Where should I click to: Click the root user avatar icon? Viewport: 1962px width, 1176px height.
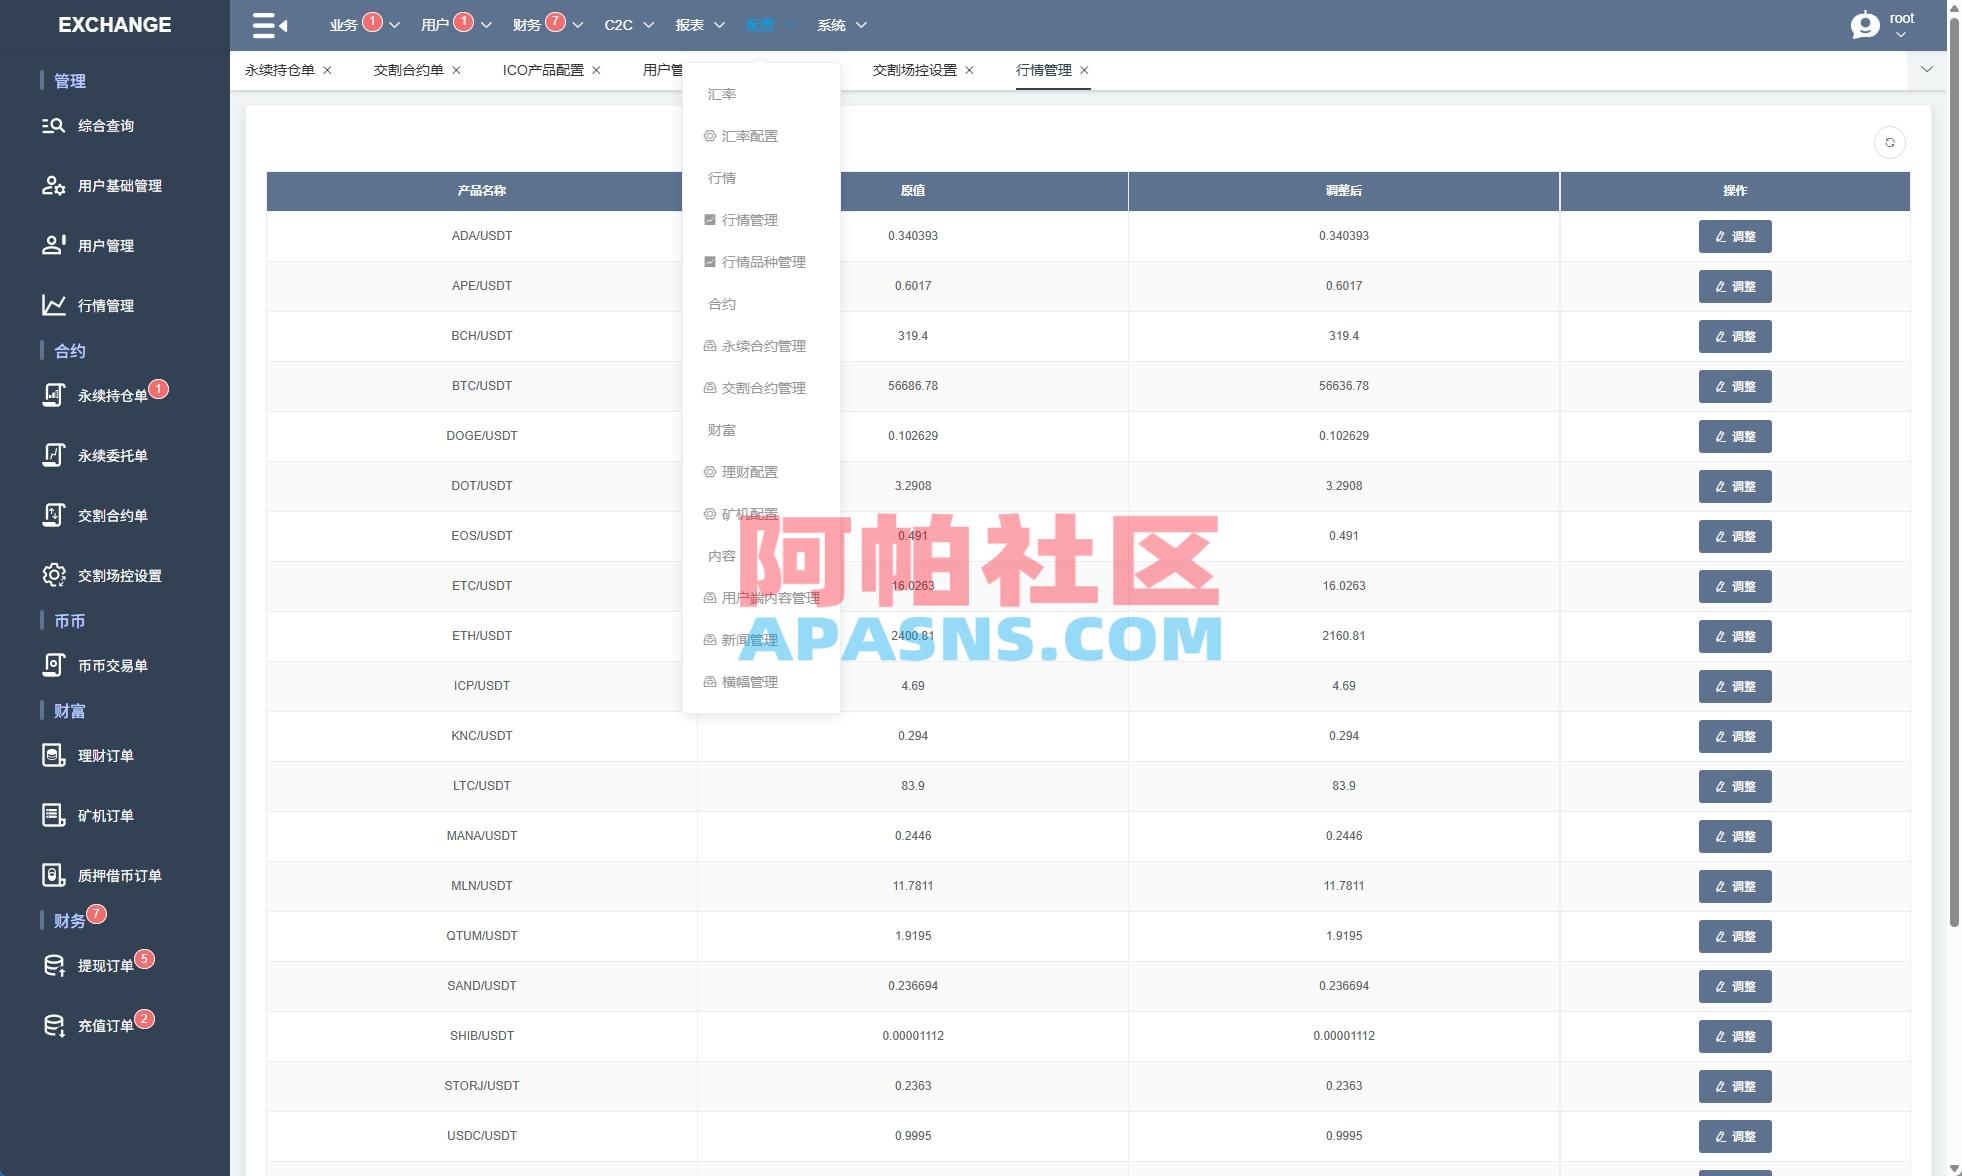[x=1866, y=25]
